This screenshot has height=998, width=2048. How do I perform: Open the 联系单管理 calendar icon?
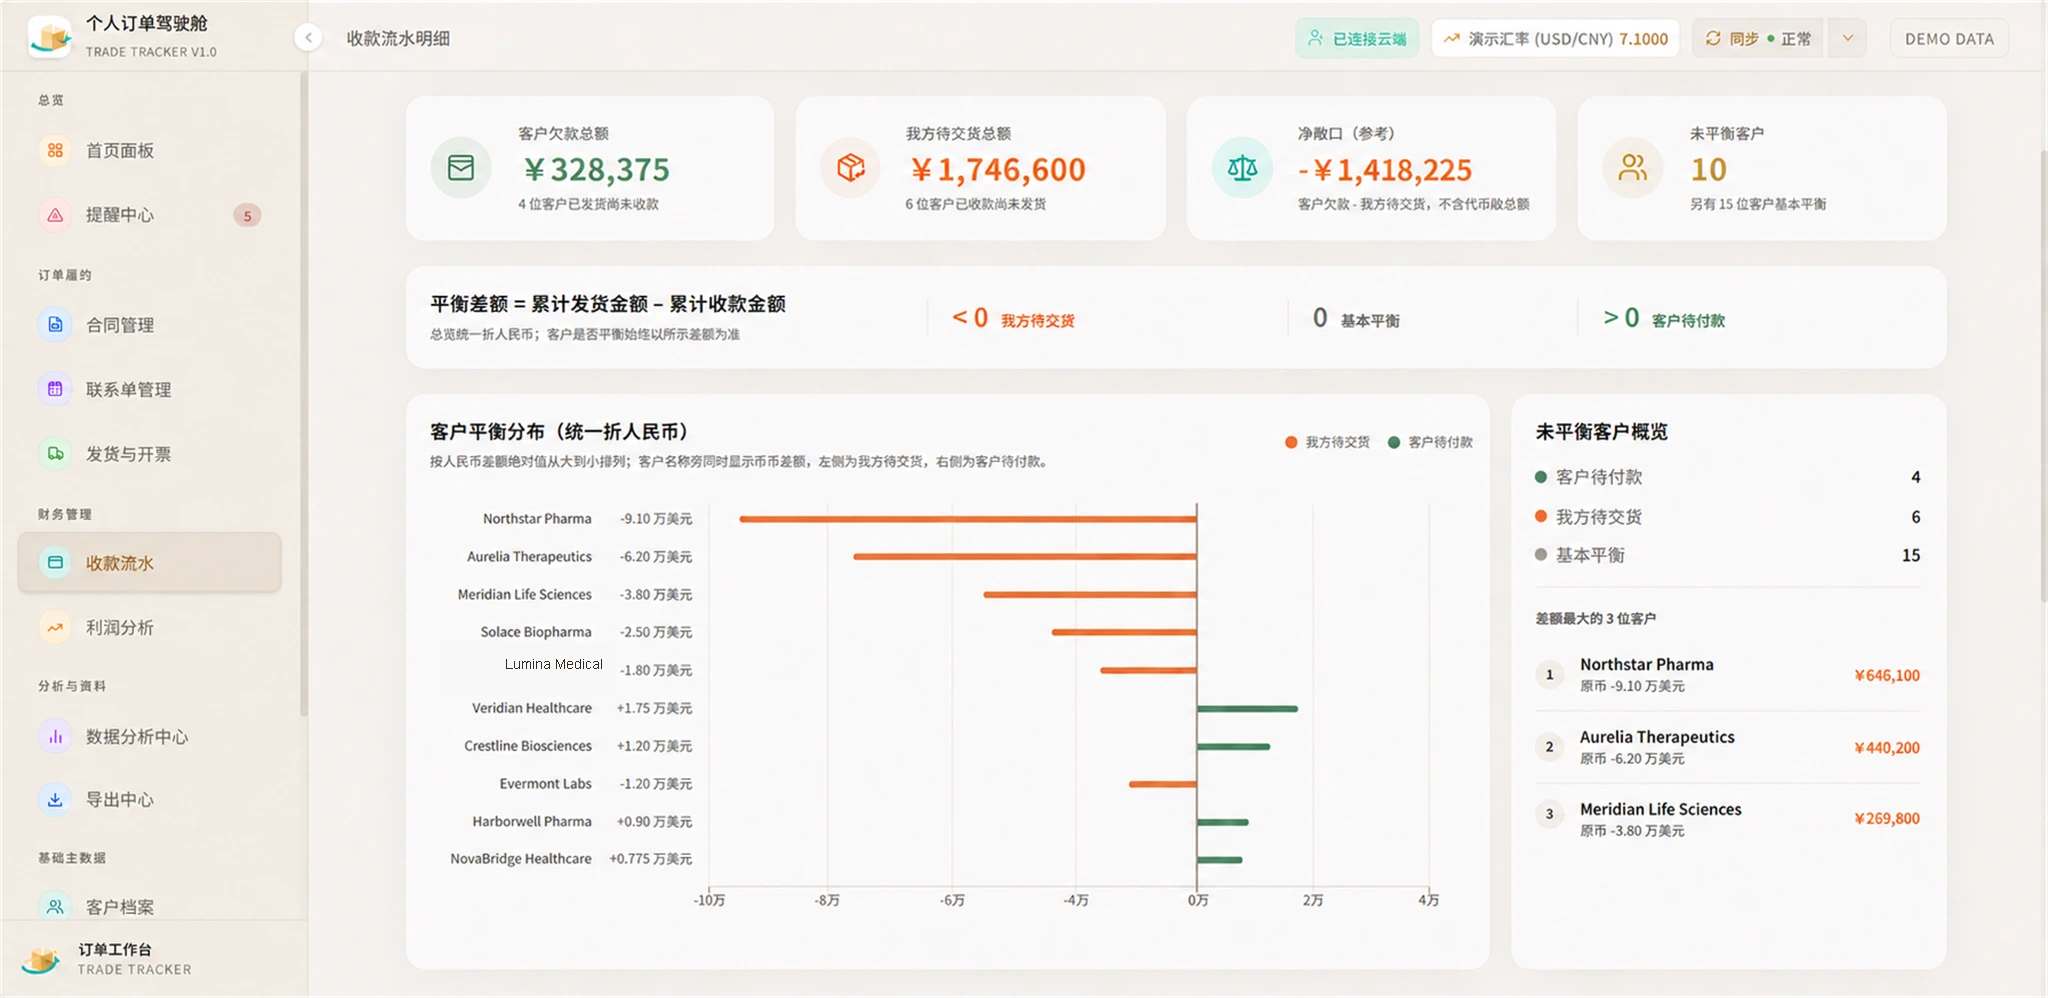tap(55, 389)
